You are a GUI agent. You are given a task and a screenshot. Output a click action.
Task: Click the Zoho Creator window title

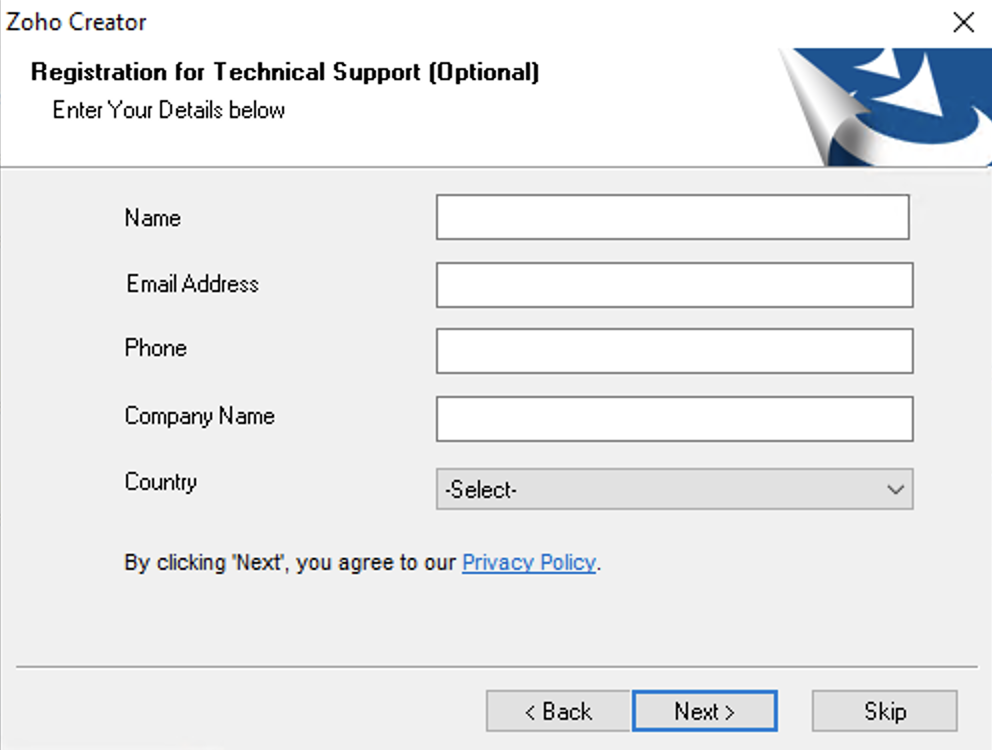click(76, 22)
